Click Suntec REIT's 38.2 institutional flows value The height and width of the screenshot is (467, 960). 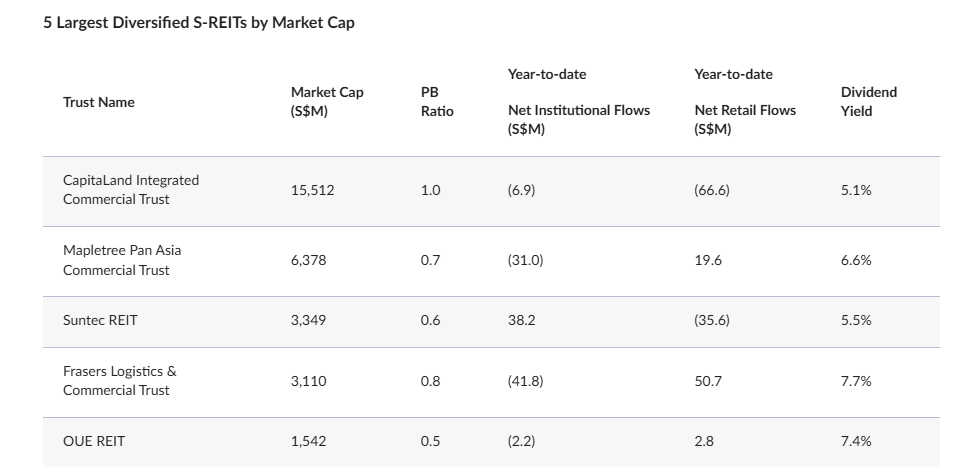point(523,320)
